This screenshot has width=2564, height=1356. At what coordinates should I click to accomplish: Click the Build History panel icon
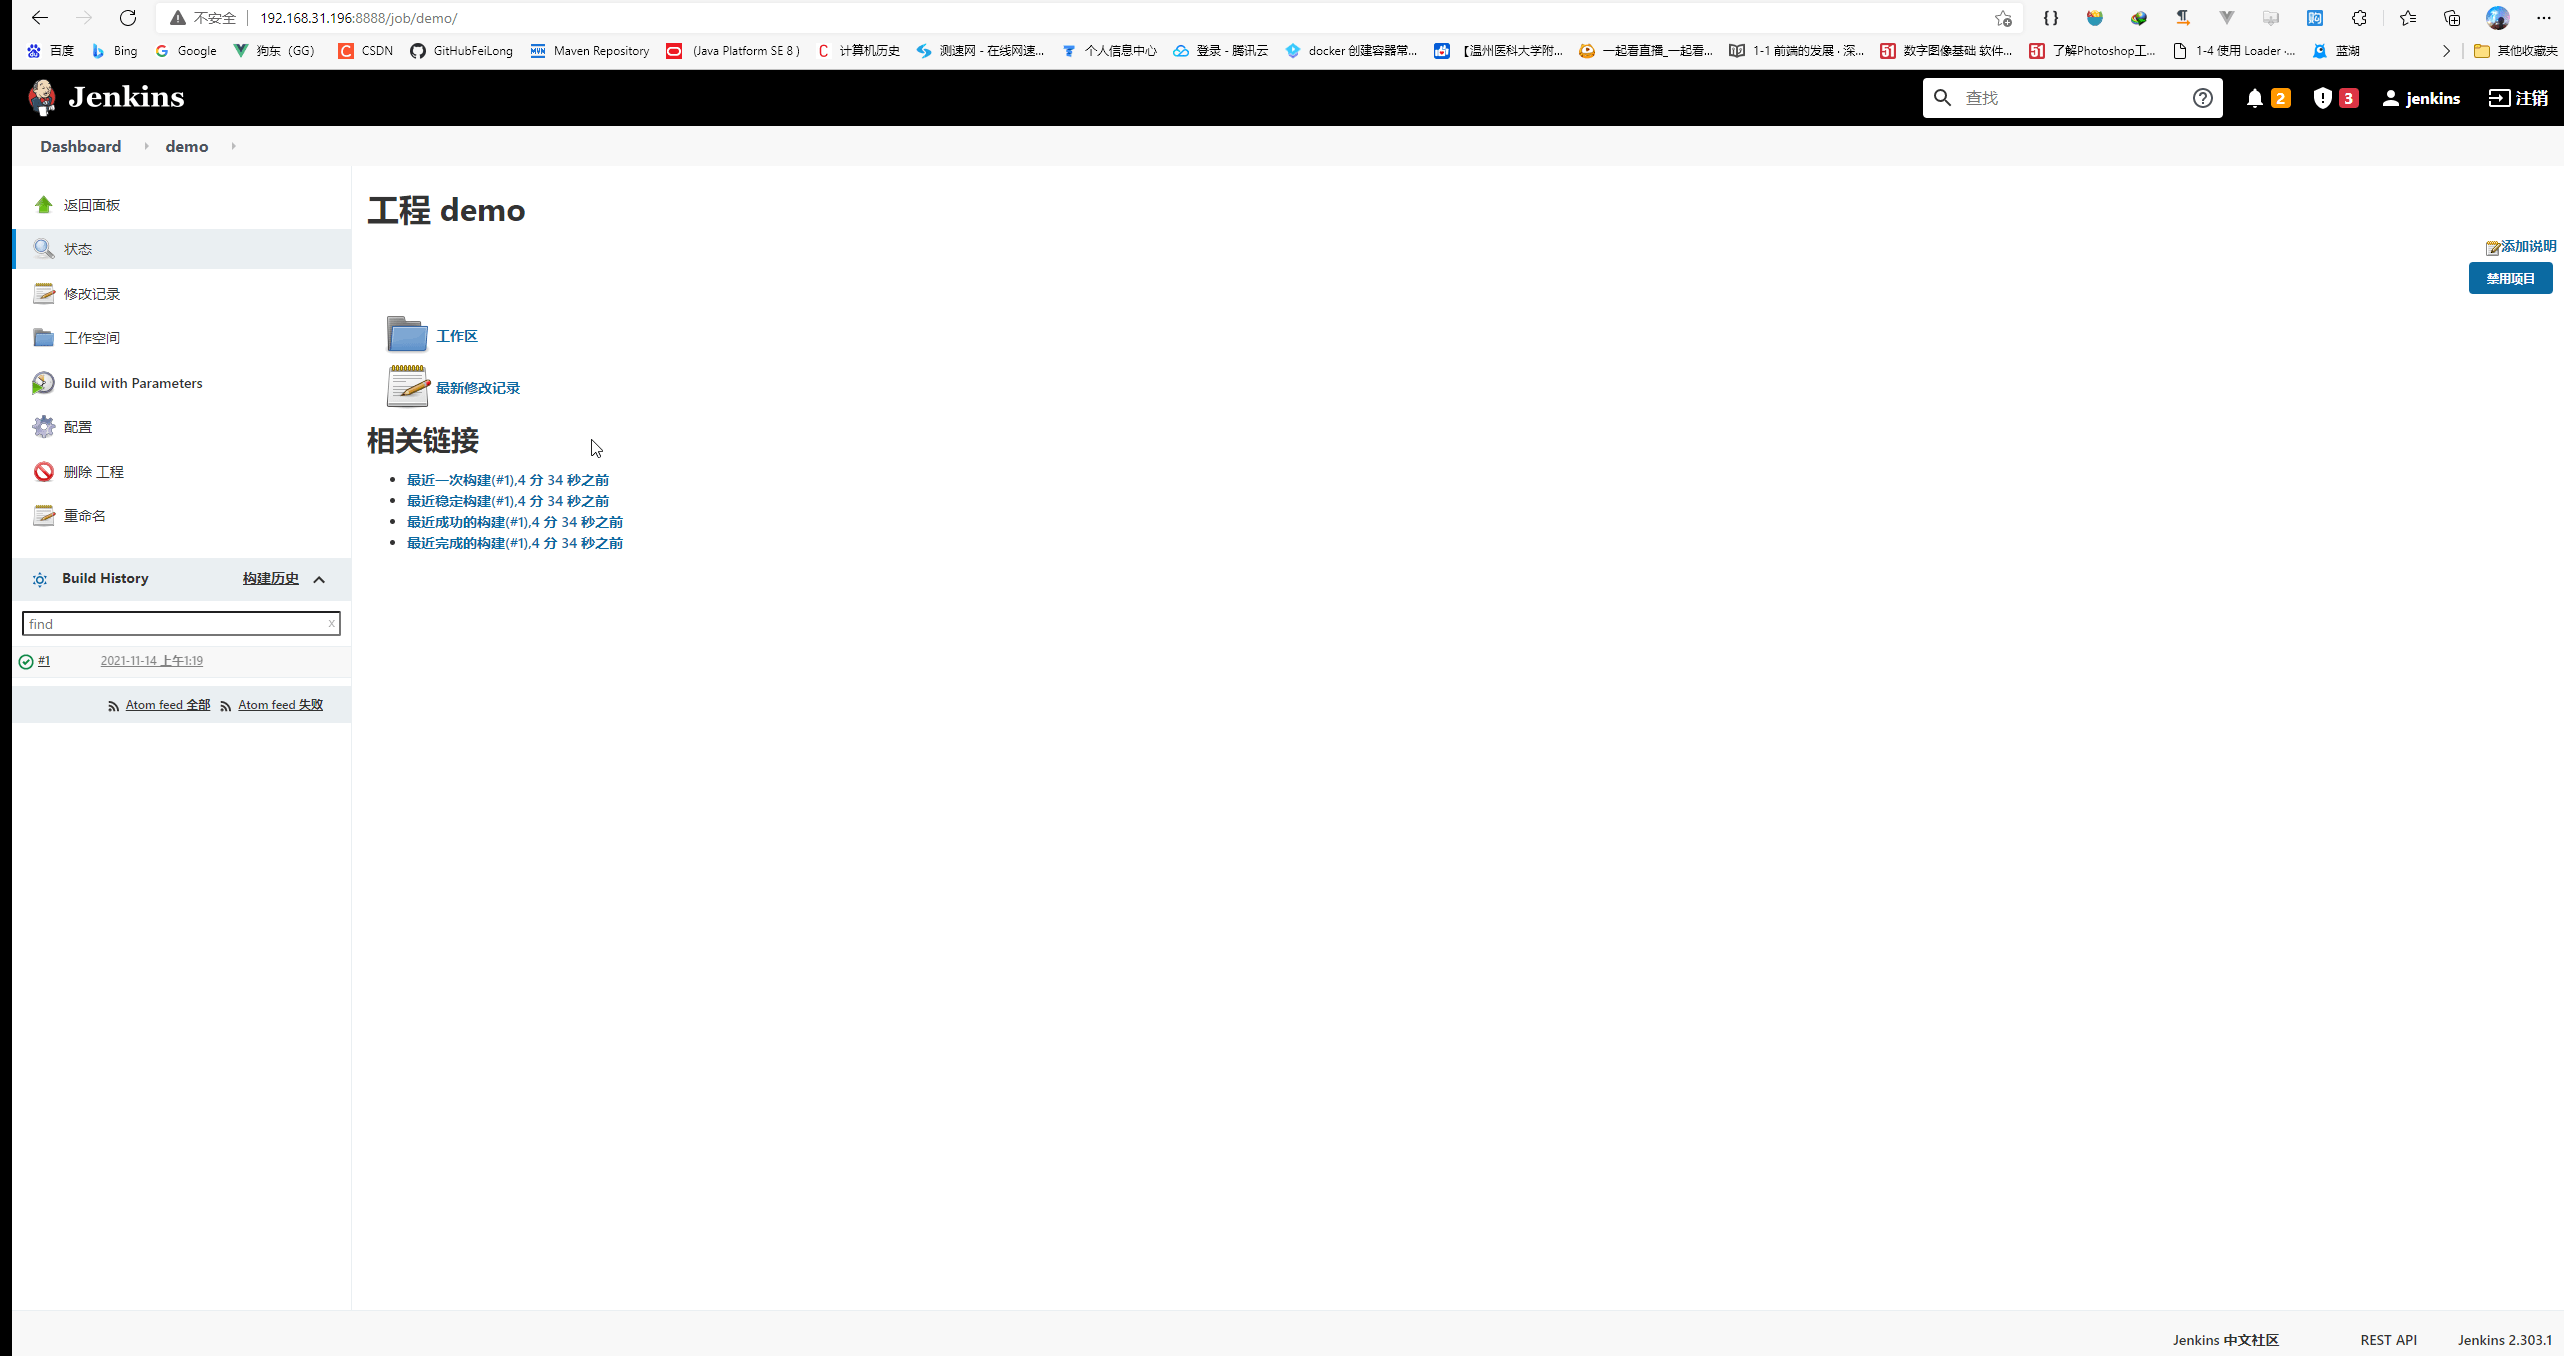[39, 576]
